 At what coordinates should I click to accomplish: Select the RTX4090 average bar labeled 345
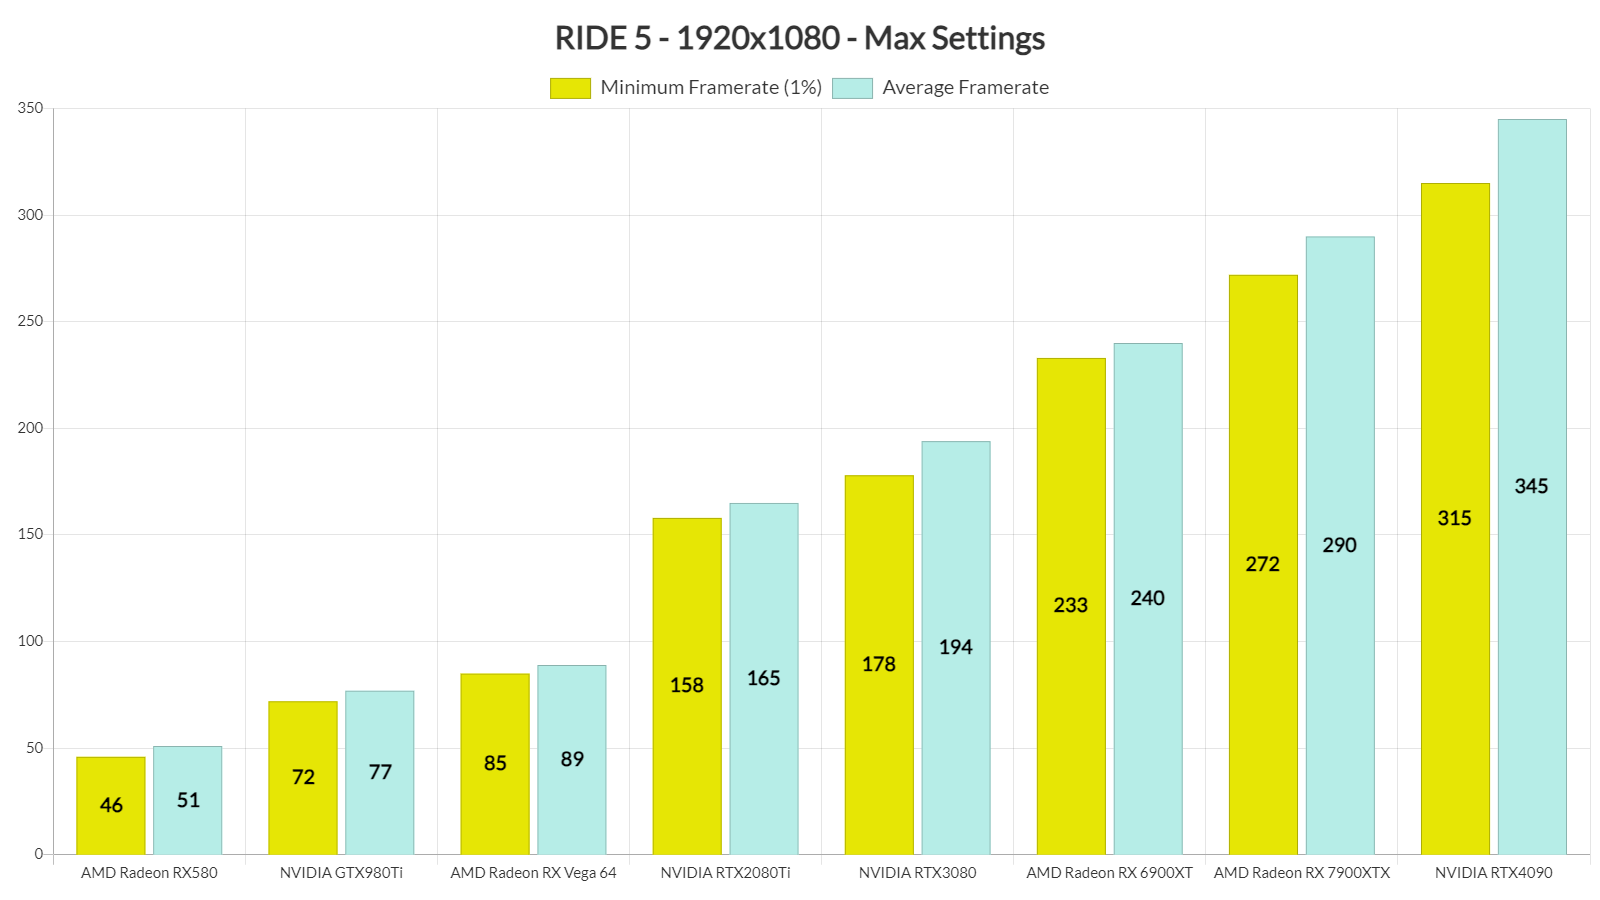1531,486
